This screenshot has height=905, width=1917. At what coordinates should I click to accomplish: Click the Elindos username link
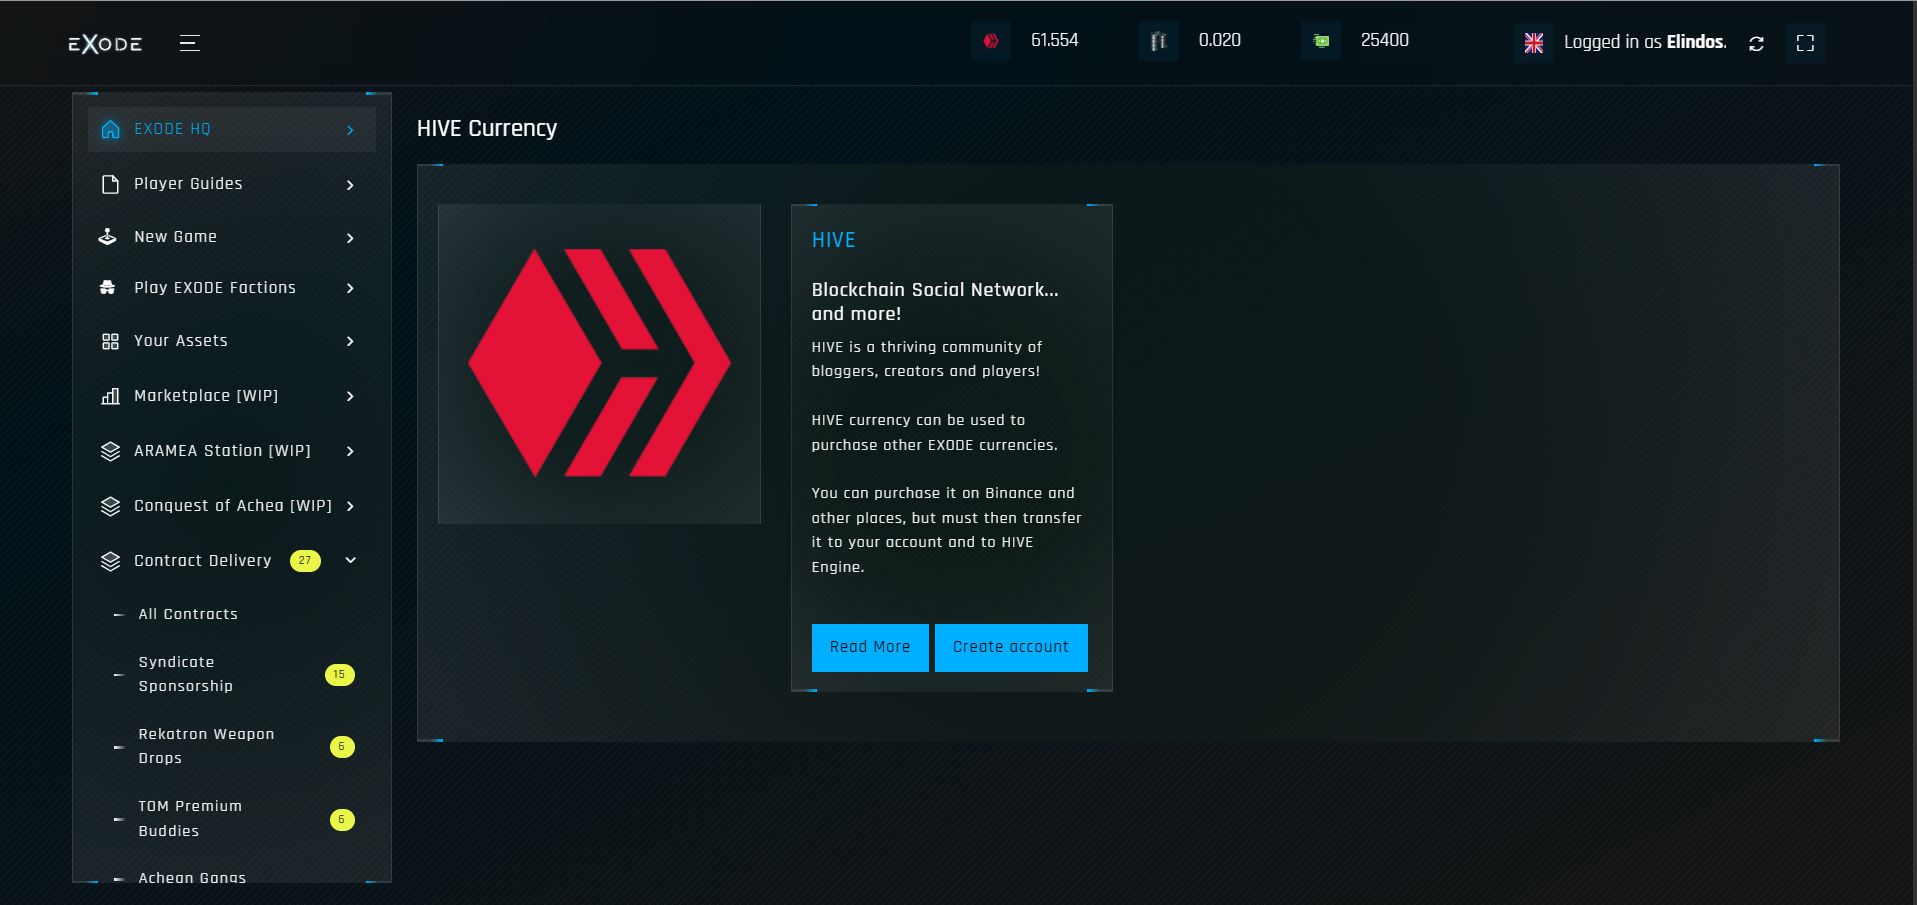coord(1696,42)
